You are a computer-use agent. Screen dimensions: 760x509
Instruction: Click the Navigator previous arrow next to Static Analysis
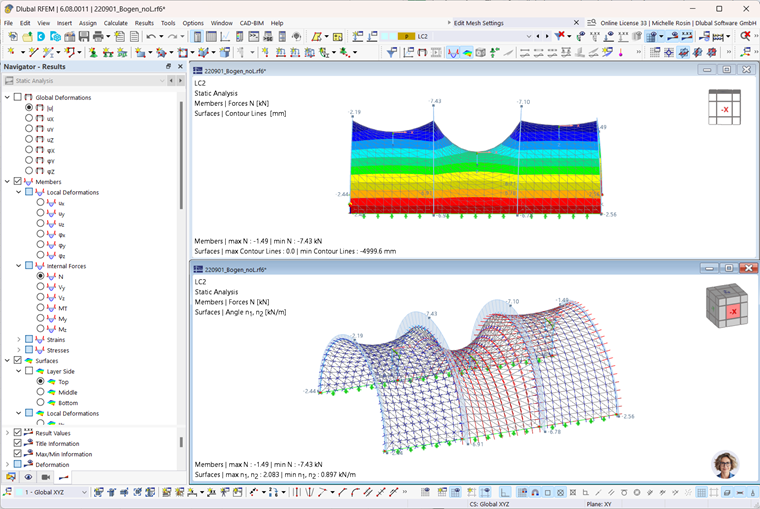click(171, 80)
